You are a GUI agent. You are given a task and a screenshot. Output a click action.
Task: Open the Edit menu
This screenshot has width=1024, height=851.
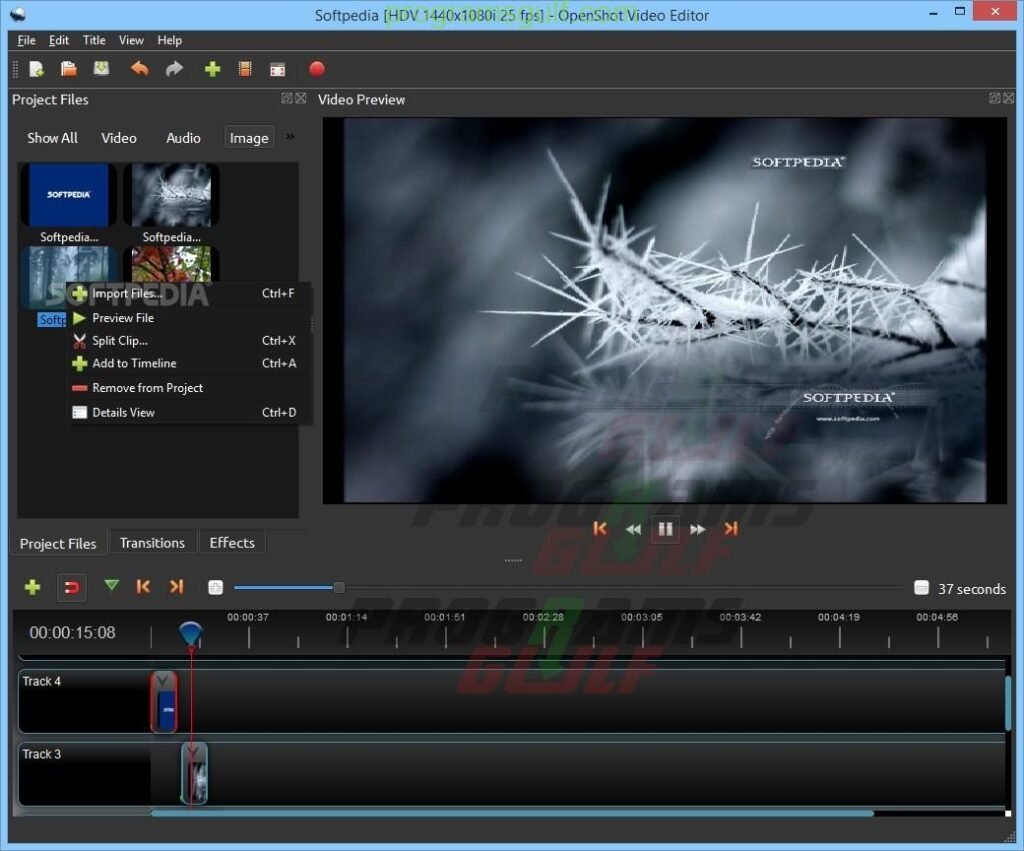coord(59,40)
